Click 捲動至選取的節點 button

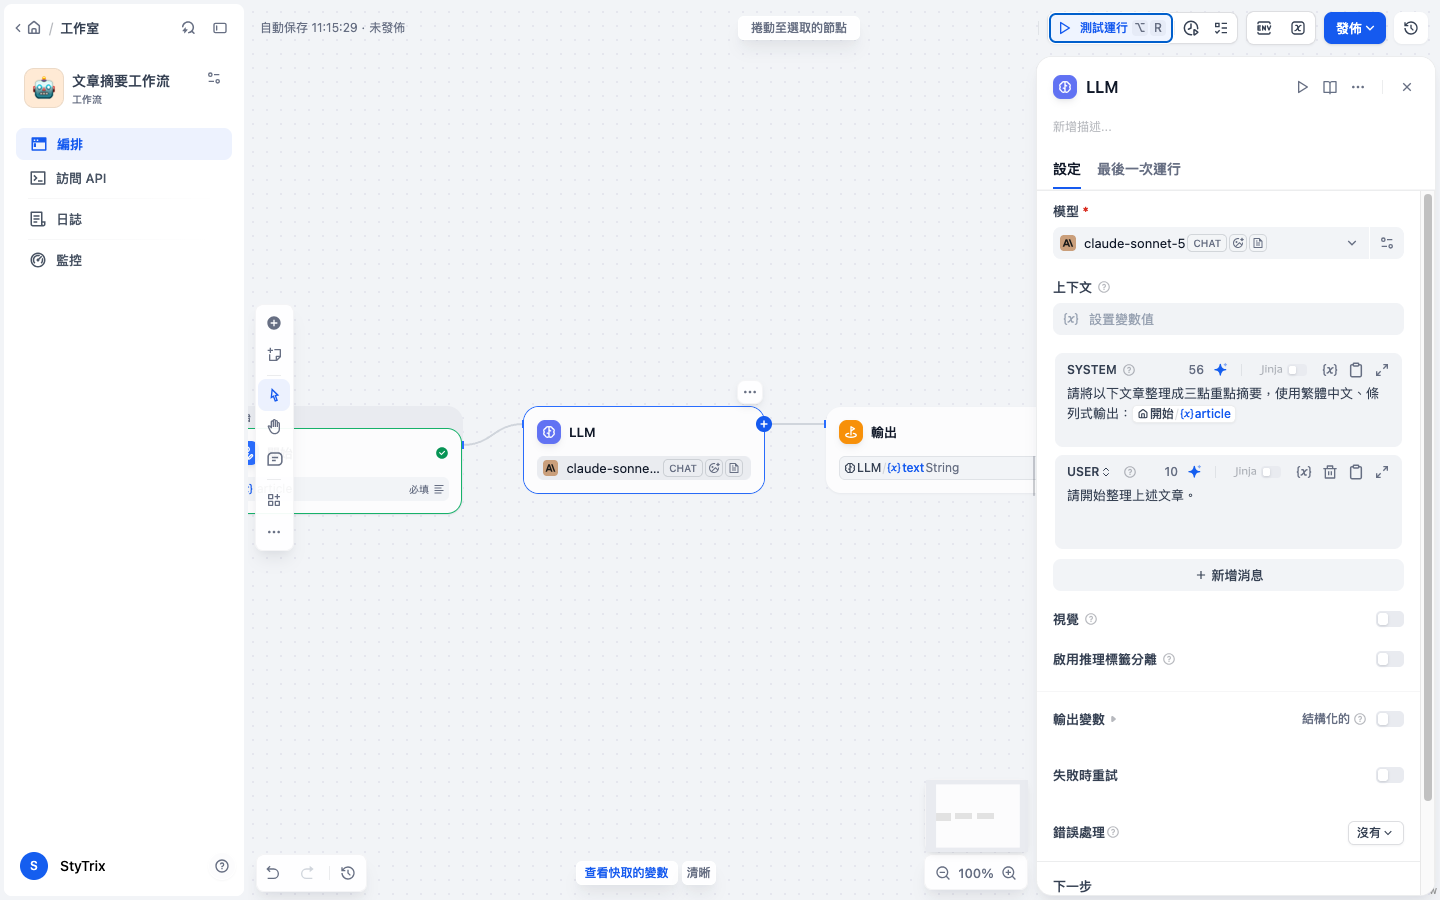click(799, 28)
